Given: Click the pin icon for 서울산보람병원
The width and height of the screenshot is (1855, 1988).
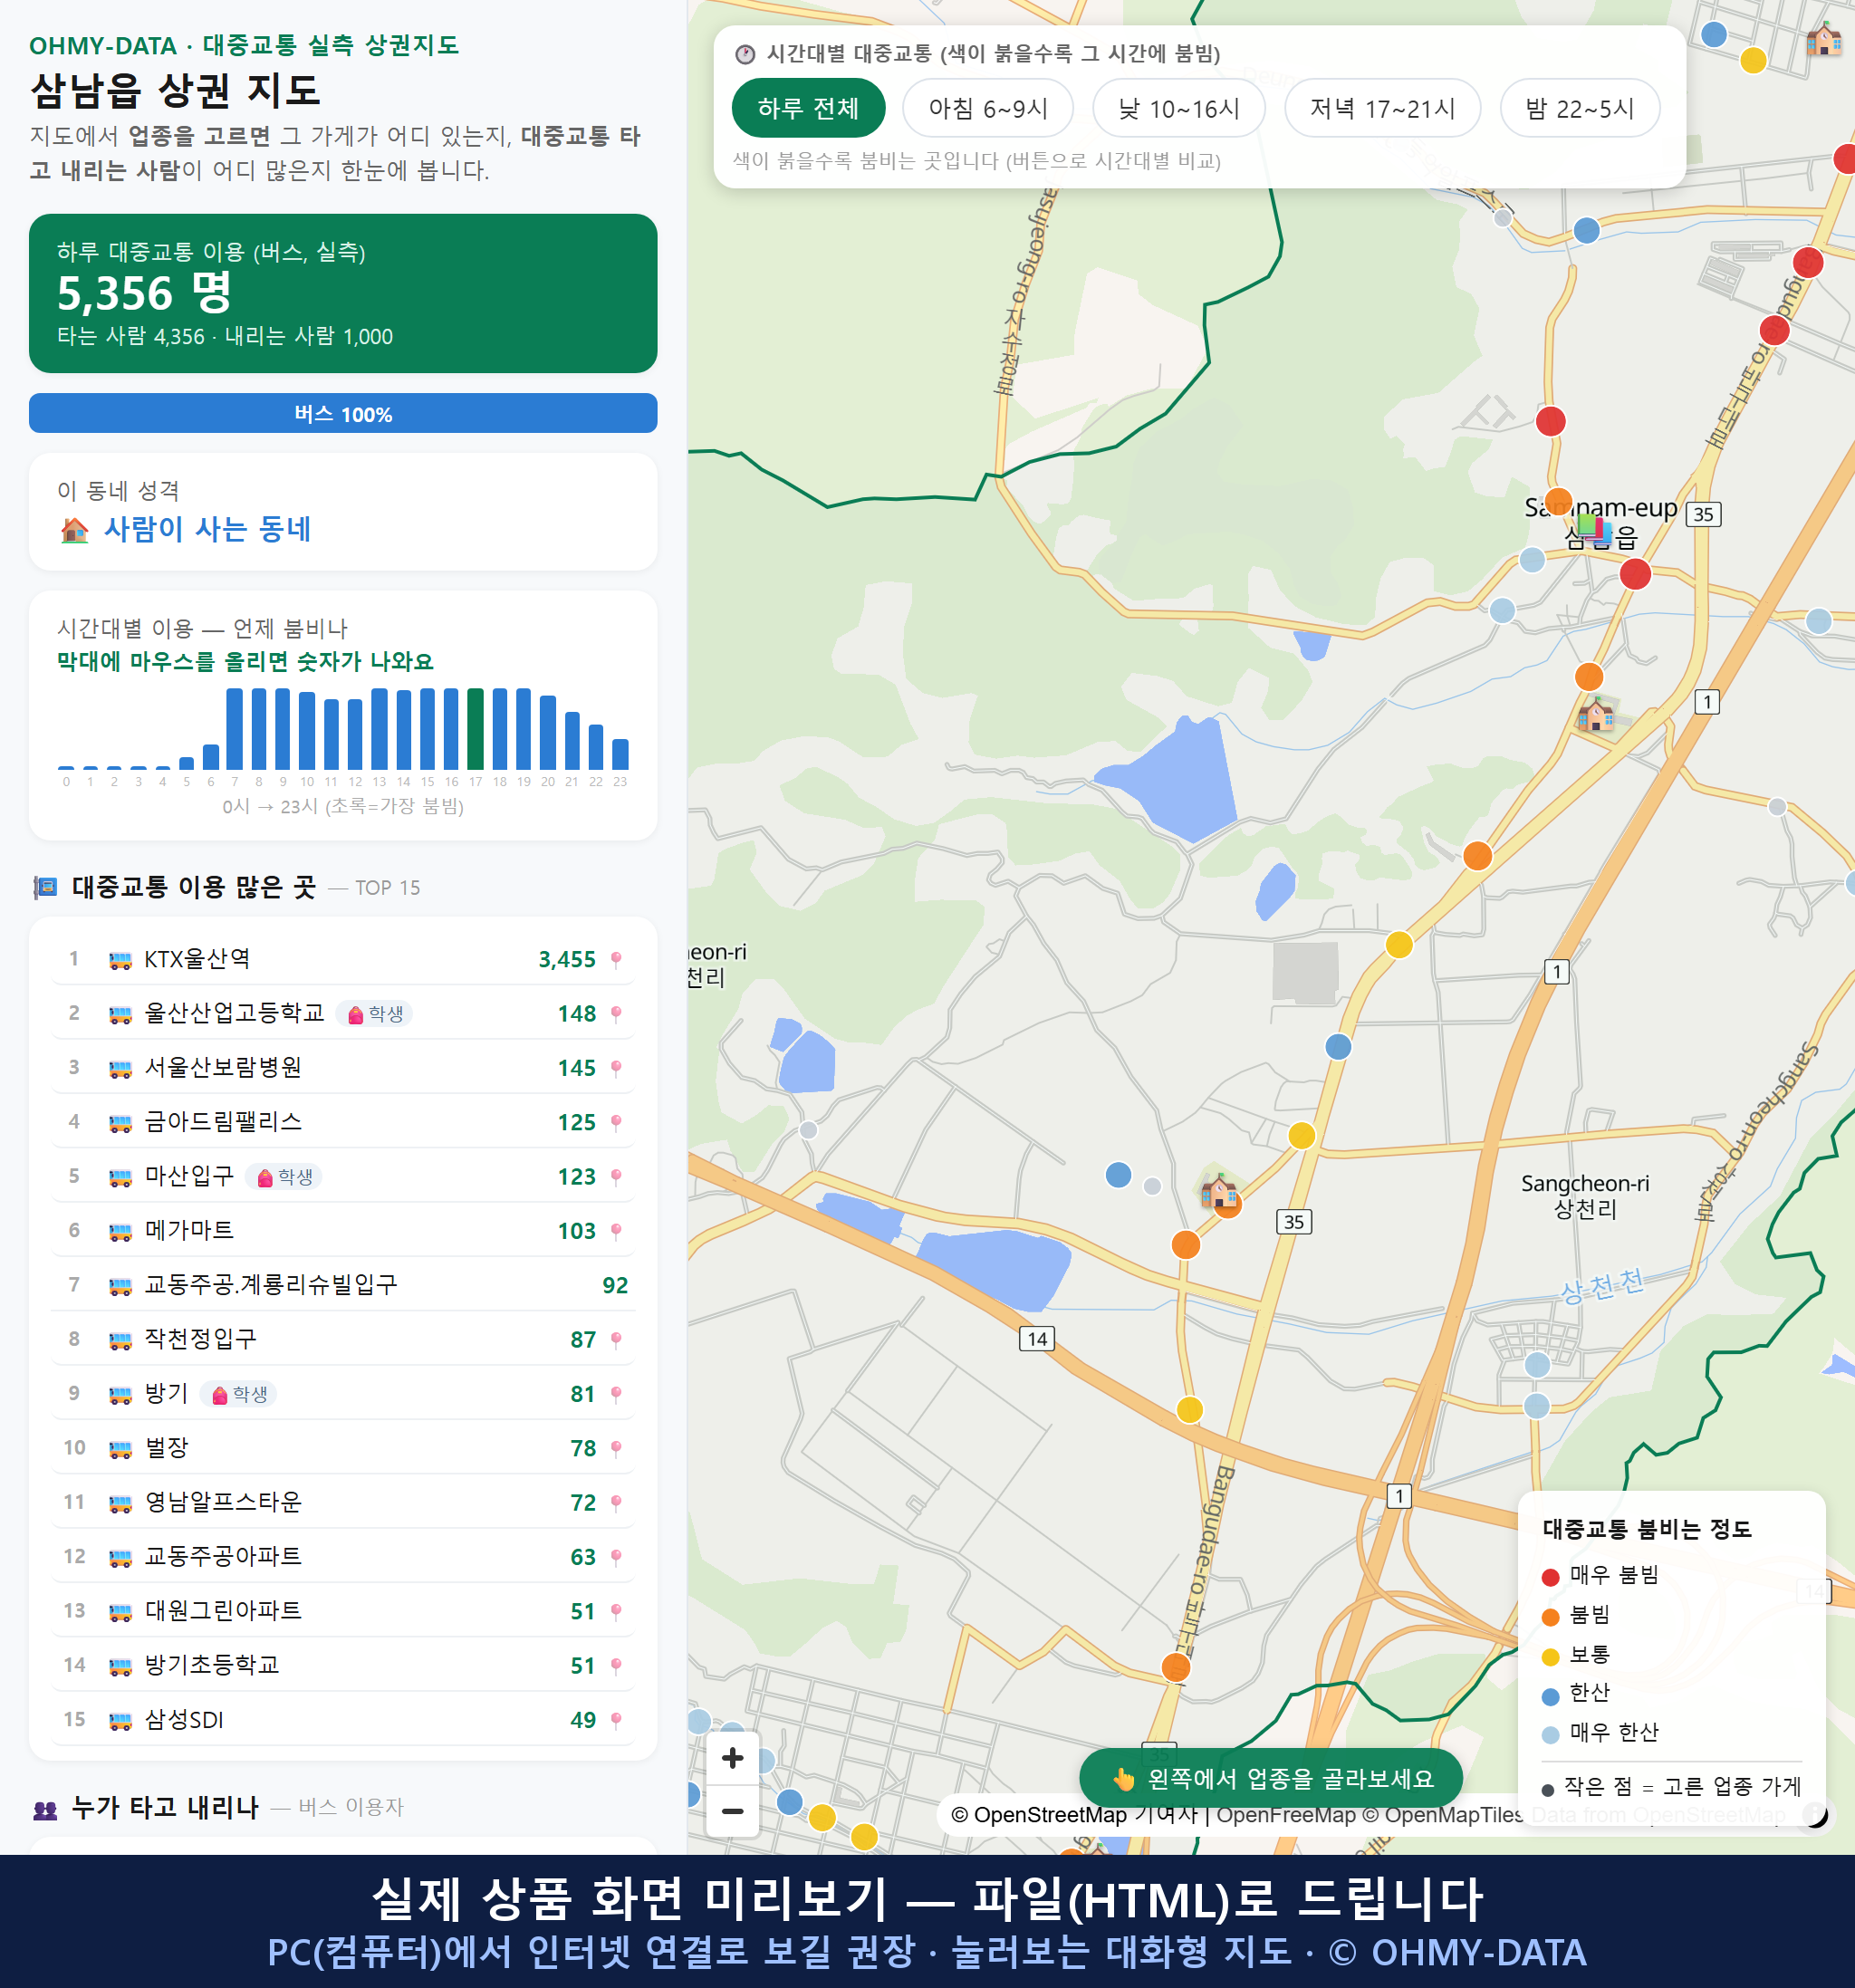Looking at the screenshot, I should coord(616,1068).
